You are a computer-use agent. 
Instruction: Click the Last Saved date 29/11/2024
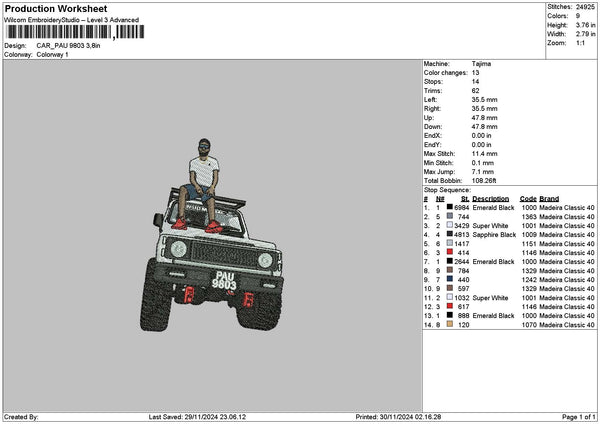tap(201, 417)
